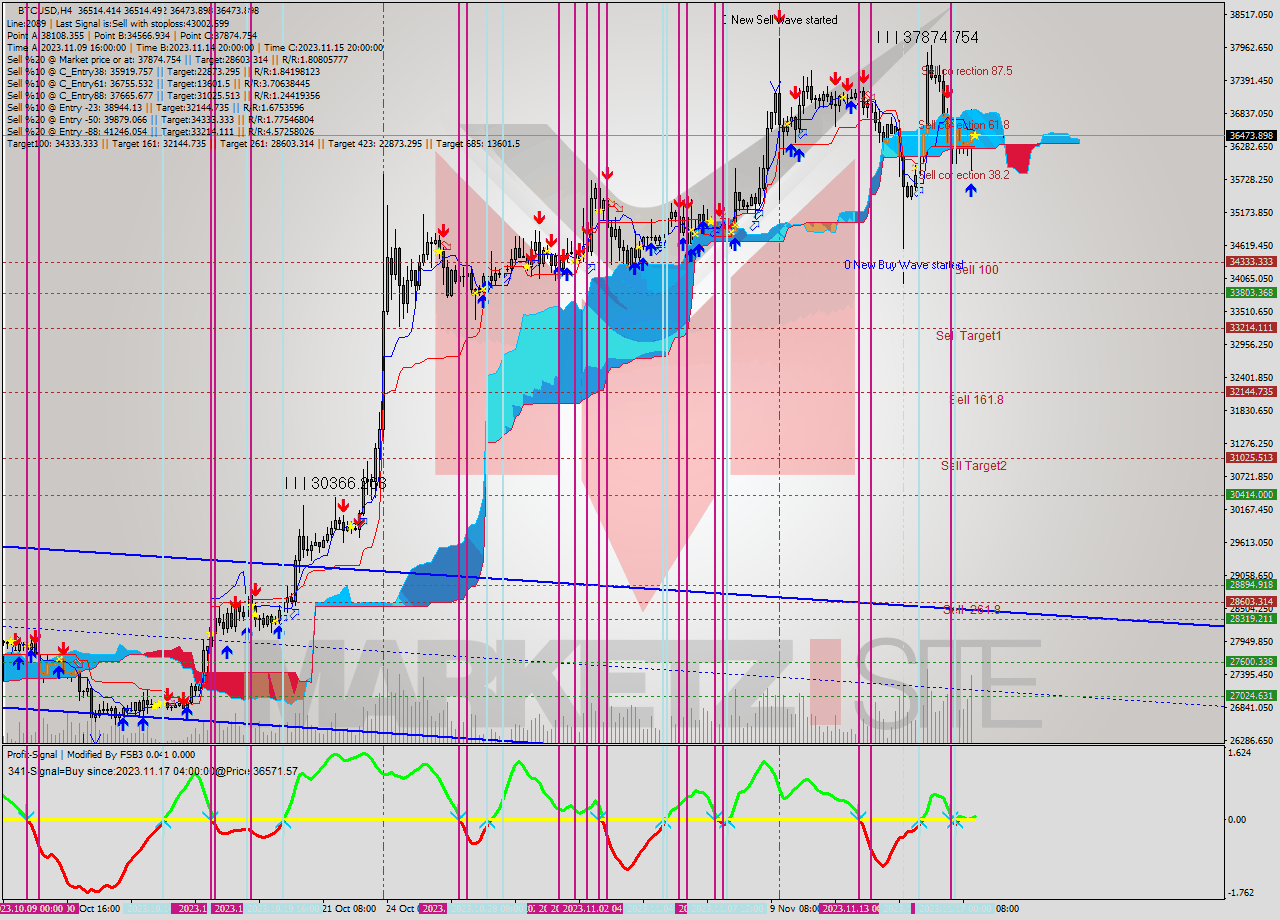Click the 29613.050 axis price value
Image resolution: width=1280 pixels, height=920 pixels.
click(1251, 543)
